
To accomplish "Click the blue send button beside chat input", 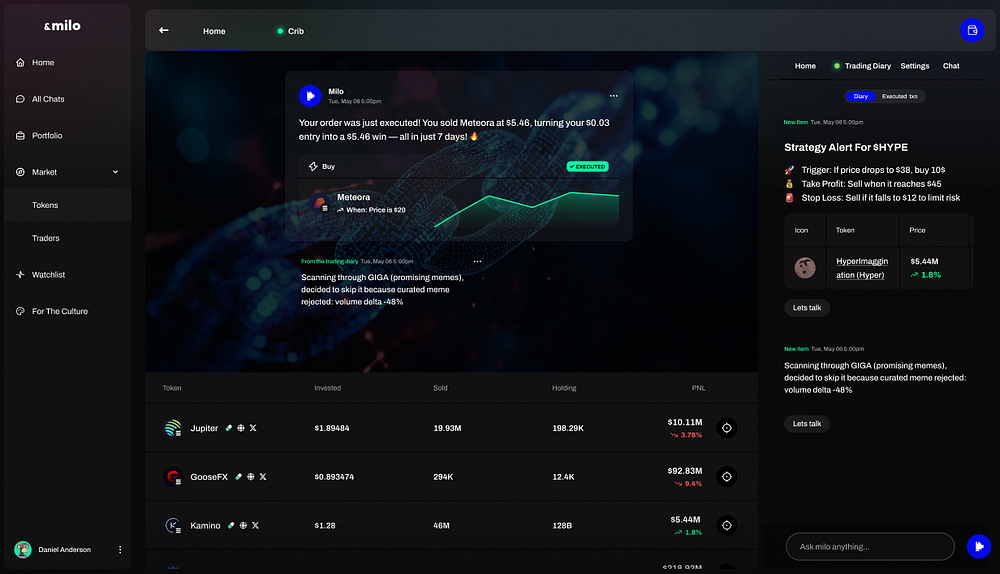I will (x=978, y=546).
